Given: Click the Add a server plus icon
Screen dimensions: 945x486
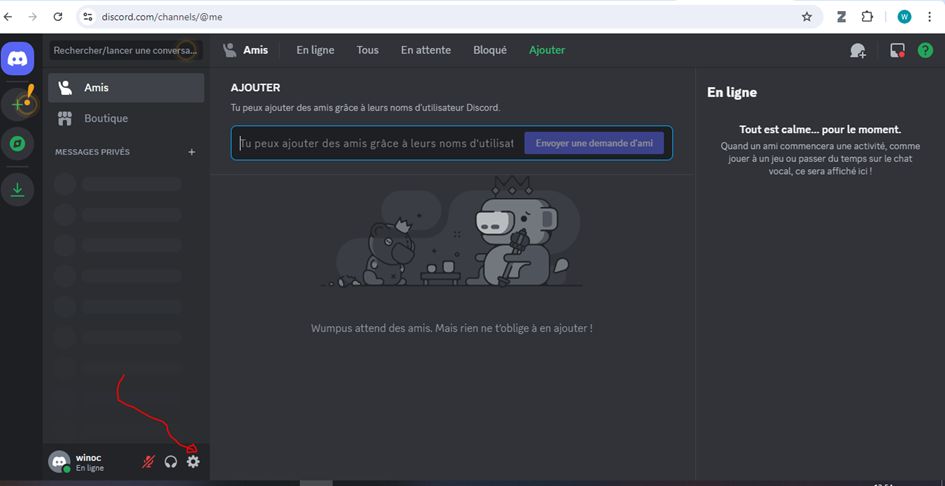Looking at the screenshot, I should coord(18,103).
